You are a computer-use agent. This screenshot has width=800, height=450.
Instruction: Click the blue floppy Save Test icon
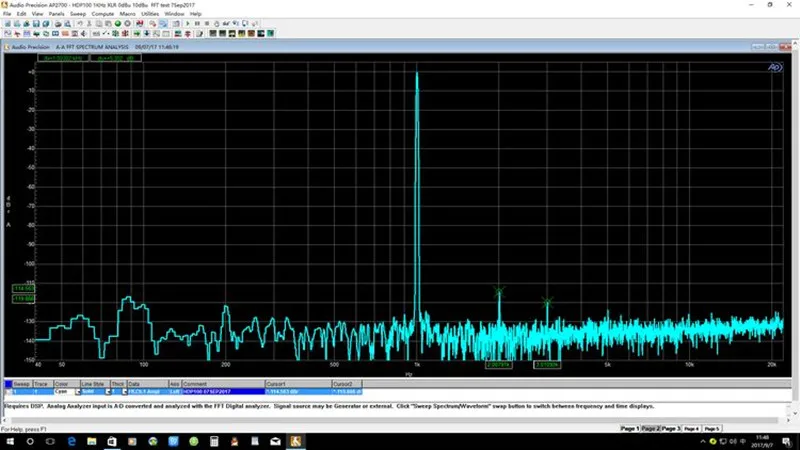(36, 23)
